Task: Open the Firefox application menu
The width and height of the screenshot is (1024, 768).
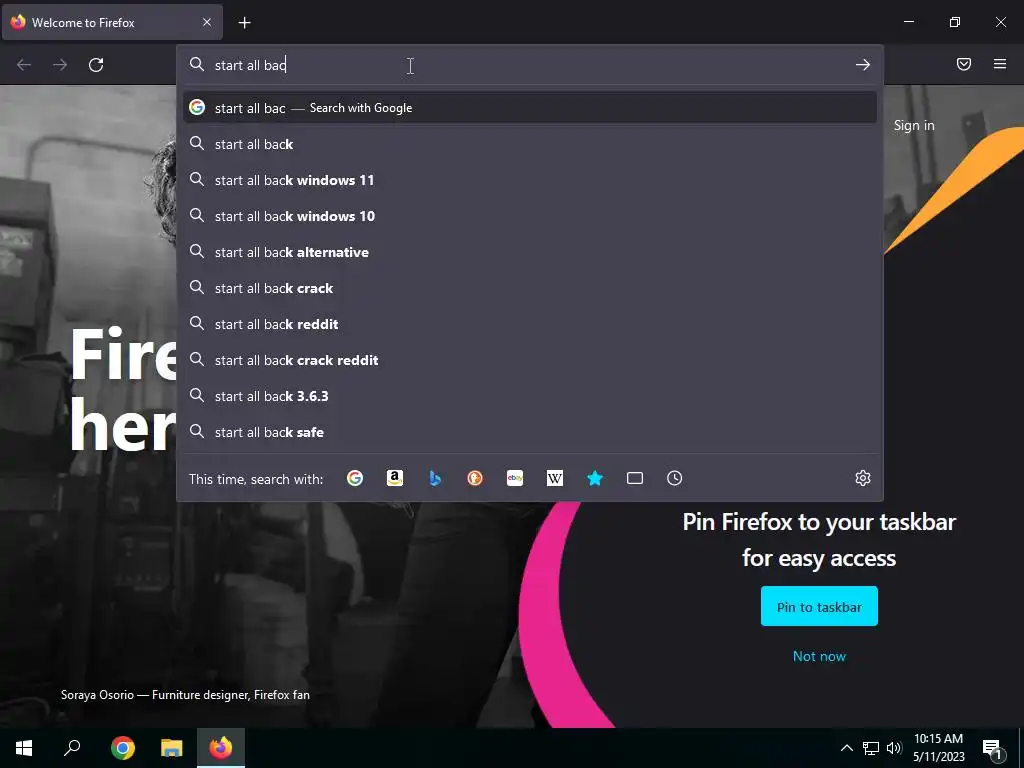Action: click(x=1000, y=64)
